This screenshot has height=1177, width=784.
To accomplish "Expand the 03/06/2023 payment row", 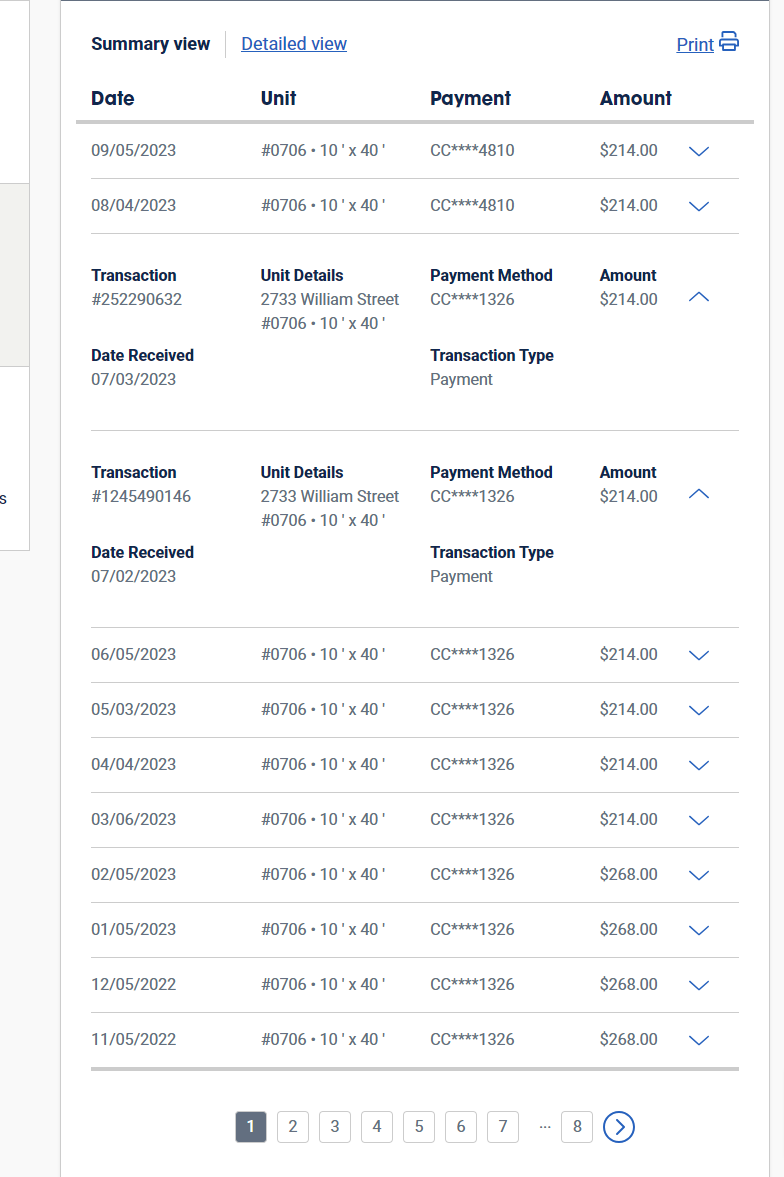I will pyautogui.click(x=699, y=820).
